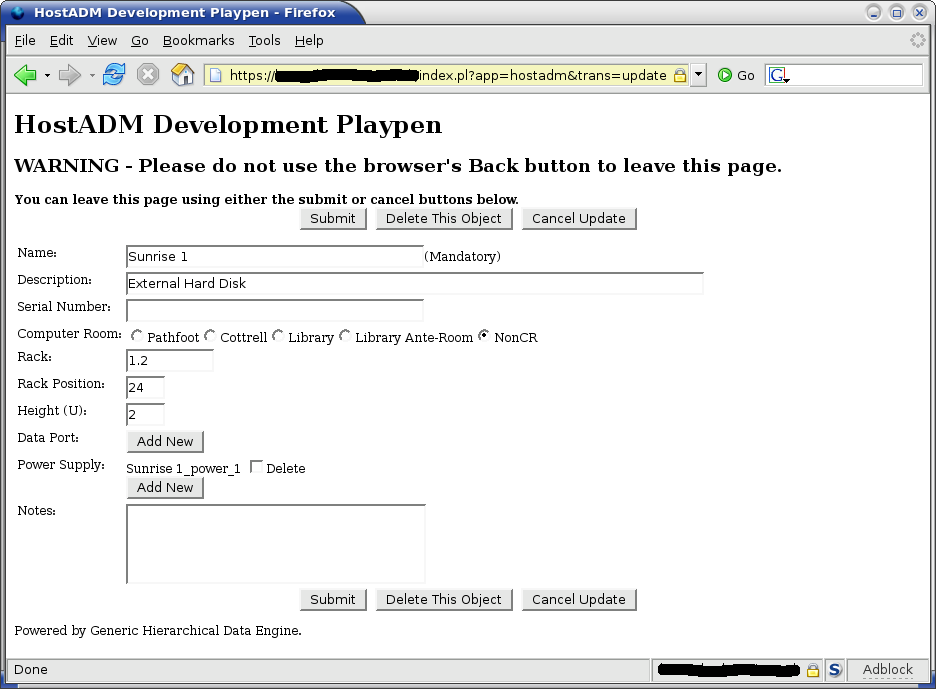Viewport: 936px width, 689px height.
Task: Open the Tools menu
Action: (x=264, y=41)
